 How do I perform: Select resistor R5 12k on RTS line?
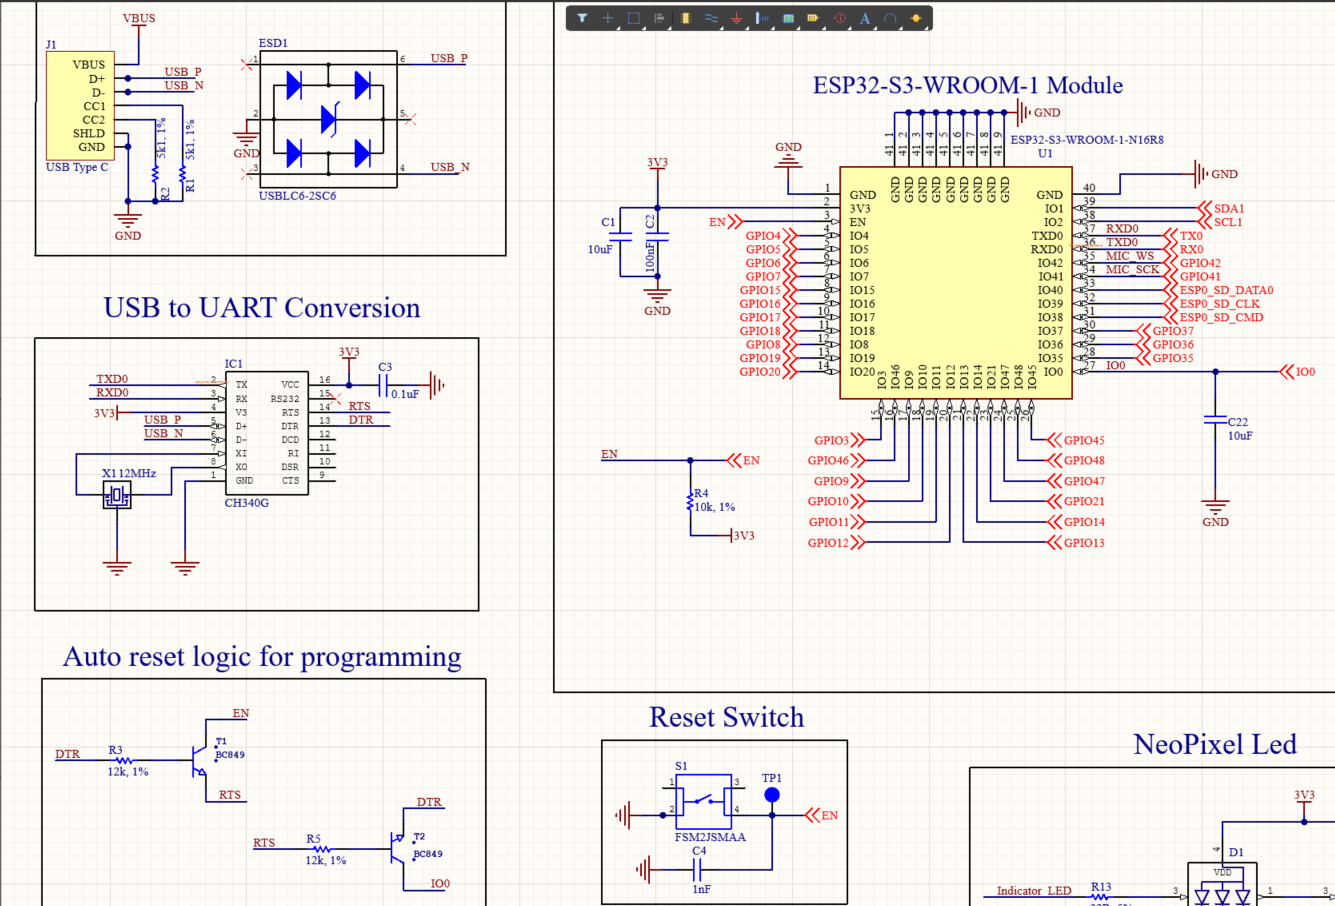click(x=321, y=850)
